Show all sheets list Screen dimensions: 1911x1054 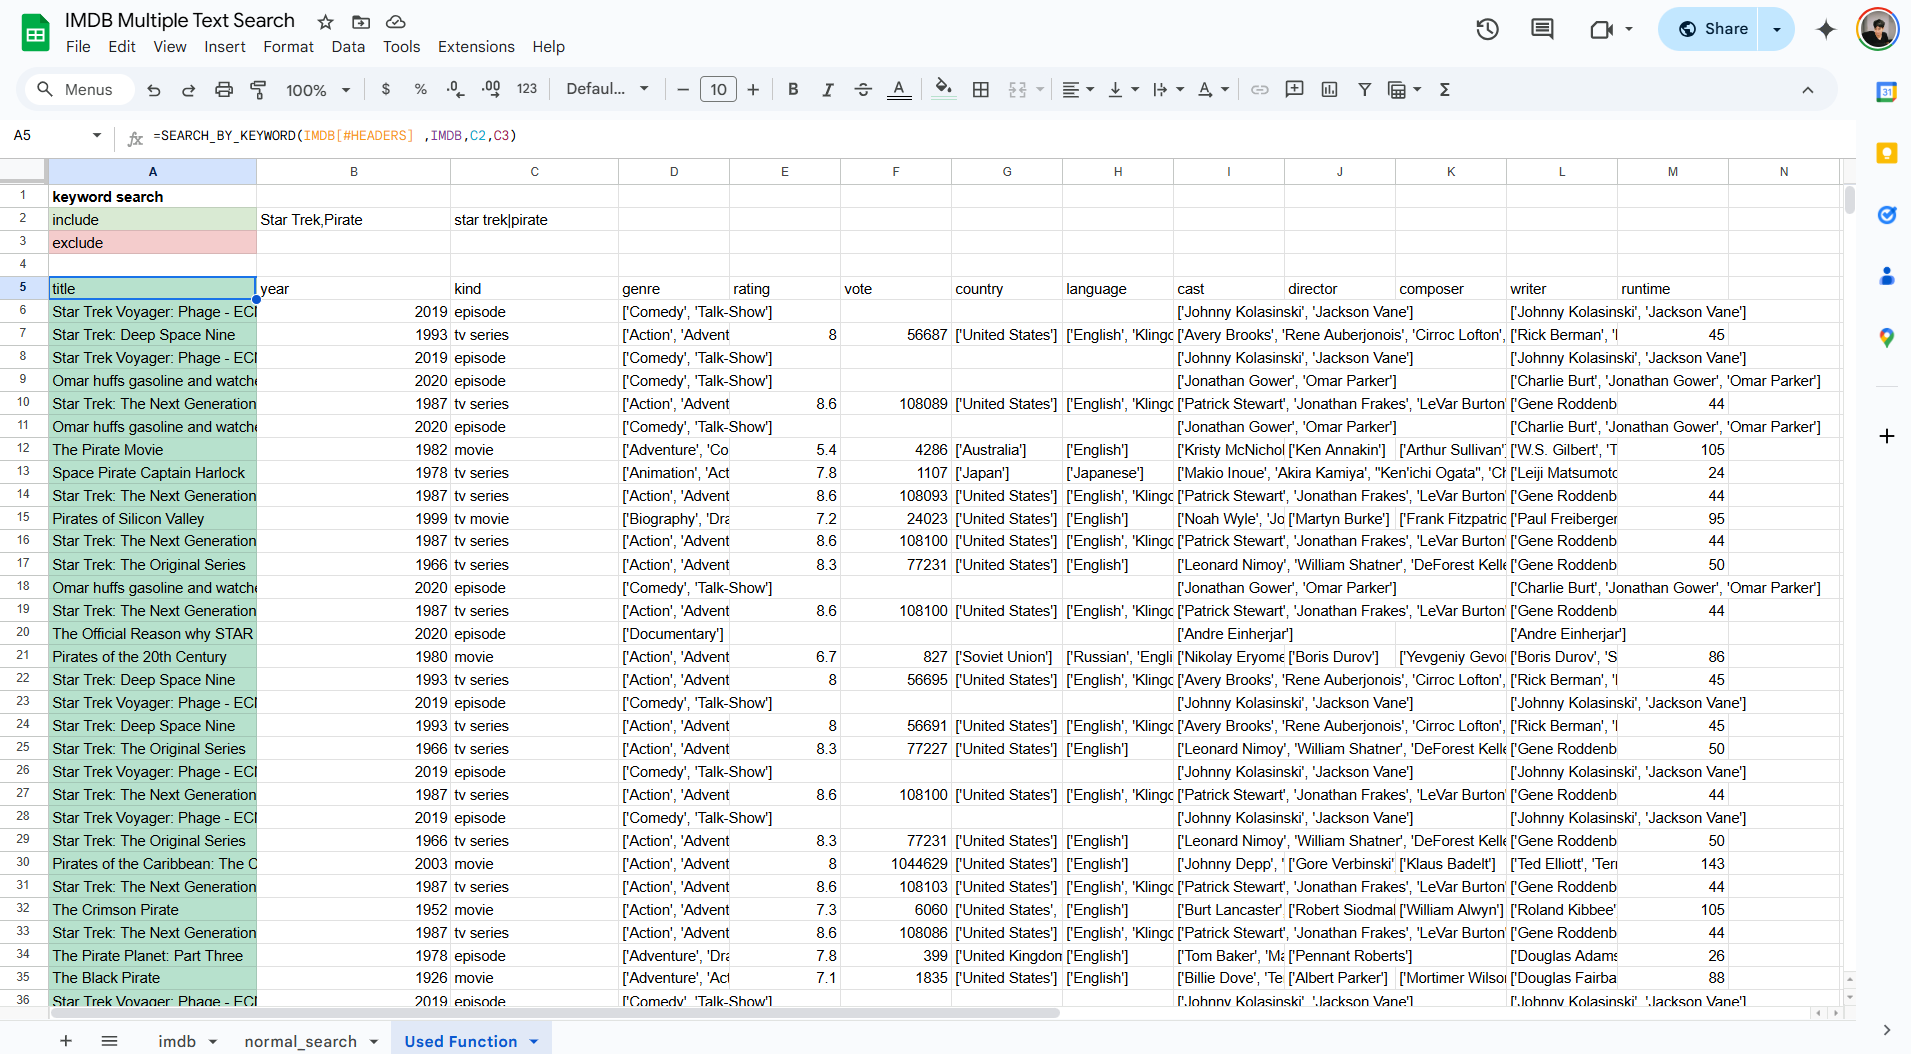pos(110,1041)
